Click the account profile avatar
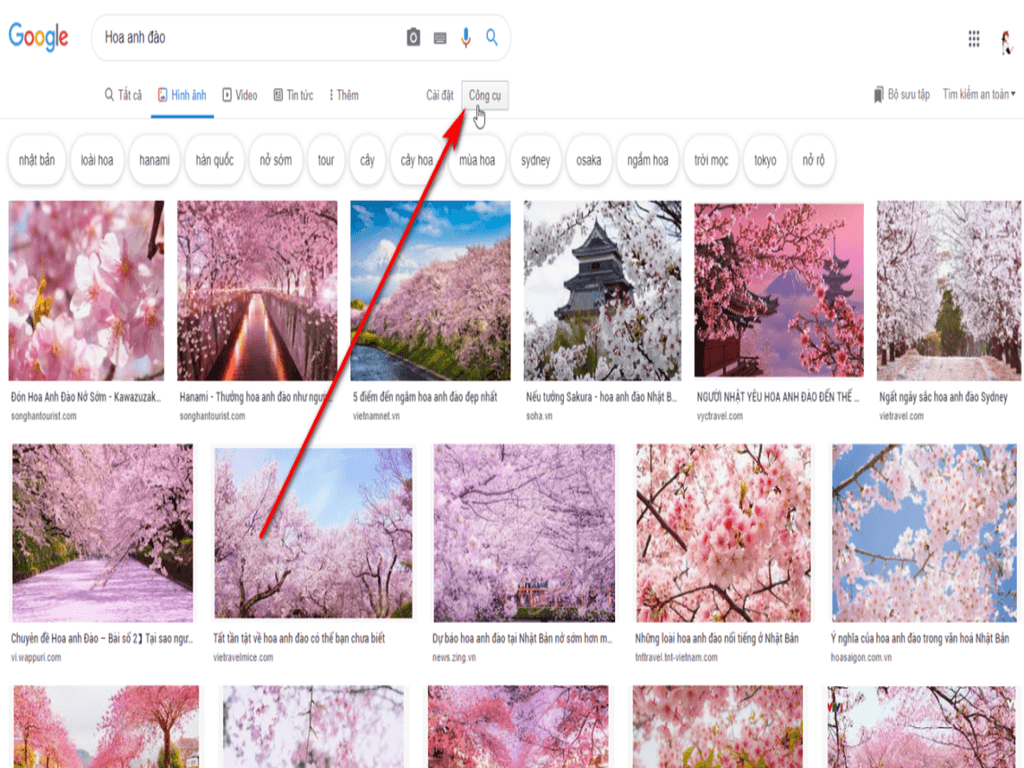The width and height of the screenshot is (1024, 768). (x=1006, y=40)
